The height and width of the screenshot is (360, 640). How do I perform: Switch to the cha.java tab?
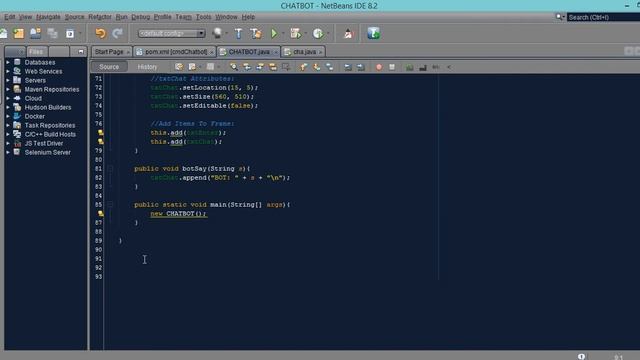click(304, 52)
